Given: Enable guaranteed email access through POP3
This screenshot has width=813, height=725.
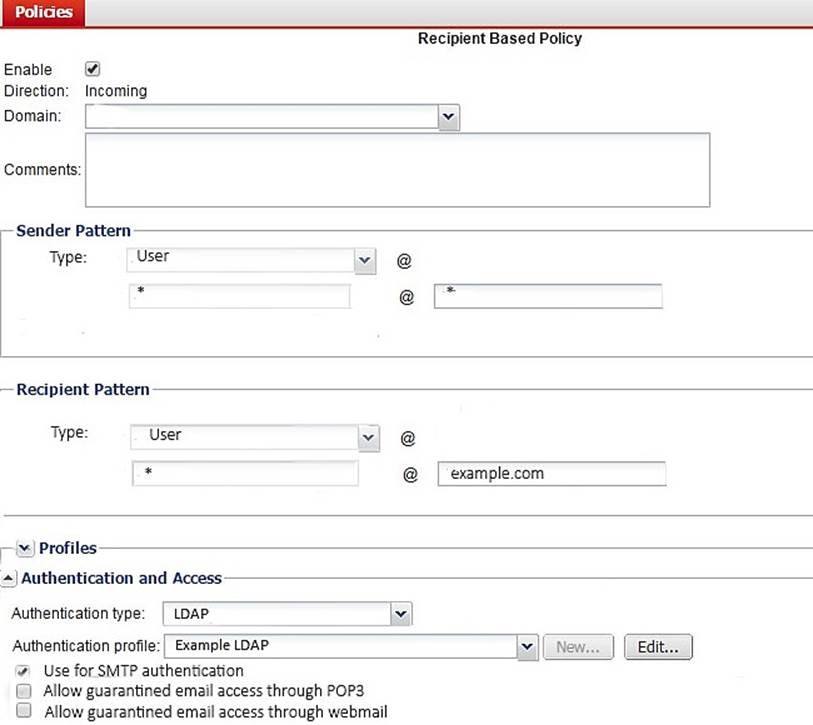Looking at the screenshot, I should [23, 692].
